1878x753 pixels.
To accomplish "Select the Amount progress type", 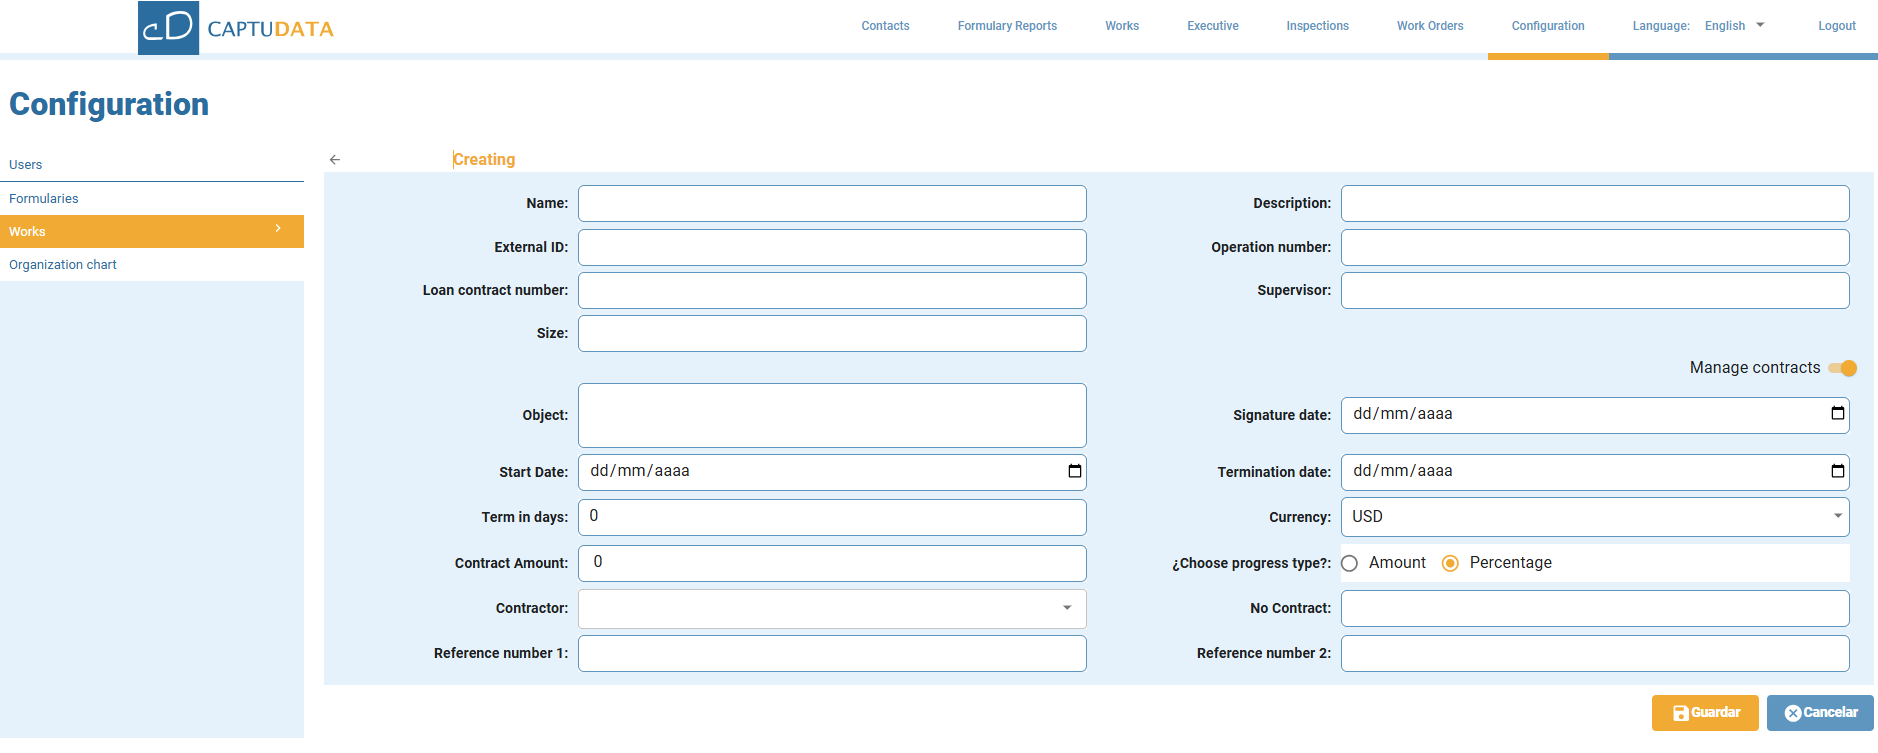I will point(1350,563).
